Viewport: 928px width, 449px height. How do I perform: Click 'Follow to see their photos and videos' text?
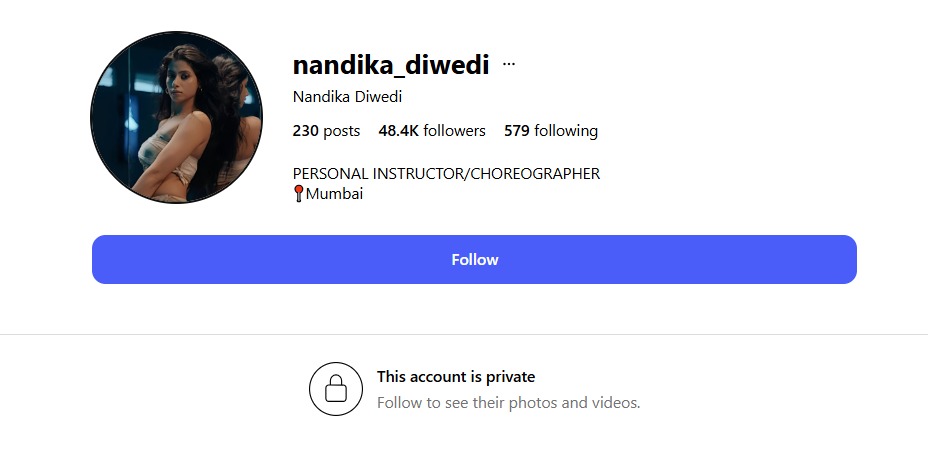pyautogui.click(x=508, y=403)
